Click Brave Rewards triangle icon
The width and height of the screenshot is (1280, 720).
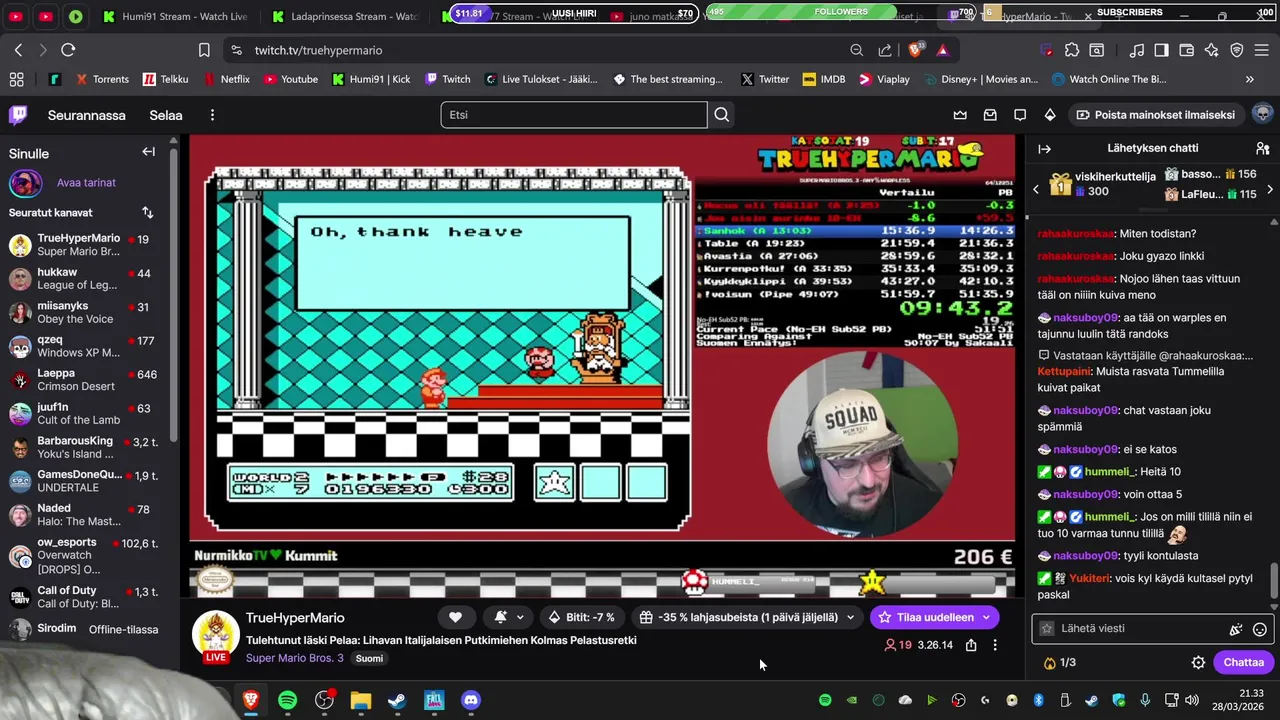(x=942, y=50)
